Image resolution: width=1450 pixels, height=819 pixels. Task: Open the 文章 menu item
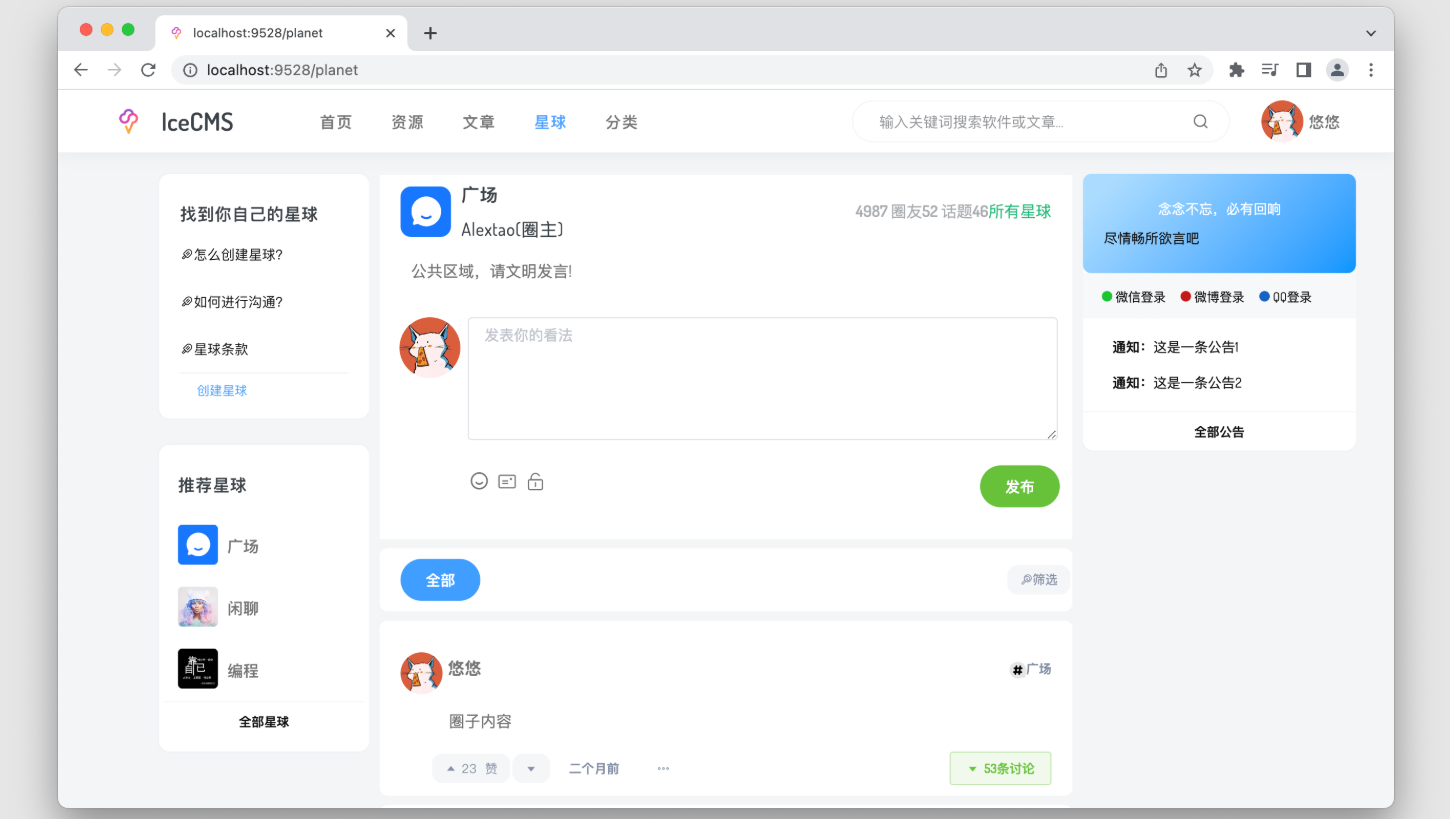[x=478, y=121]
